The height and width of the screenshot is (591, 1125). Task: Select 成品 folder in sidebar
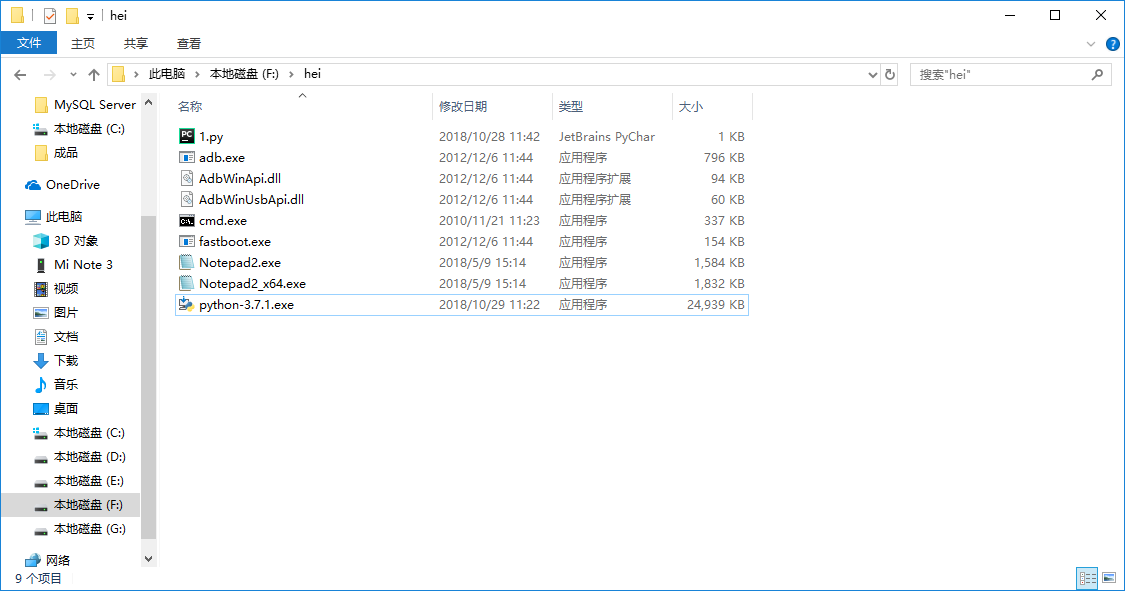click(x=56, y=153)
